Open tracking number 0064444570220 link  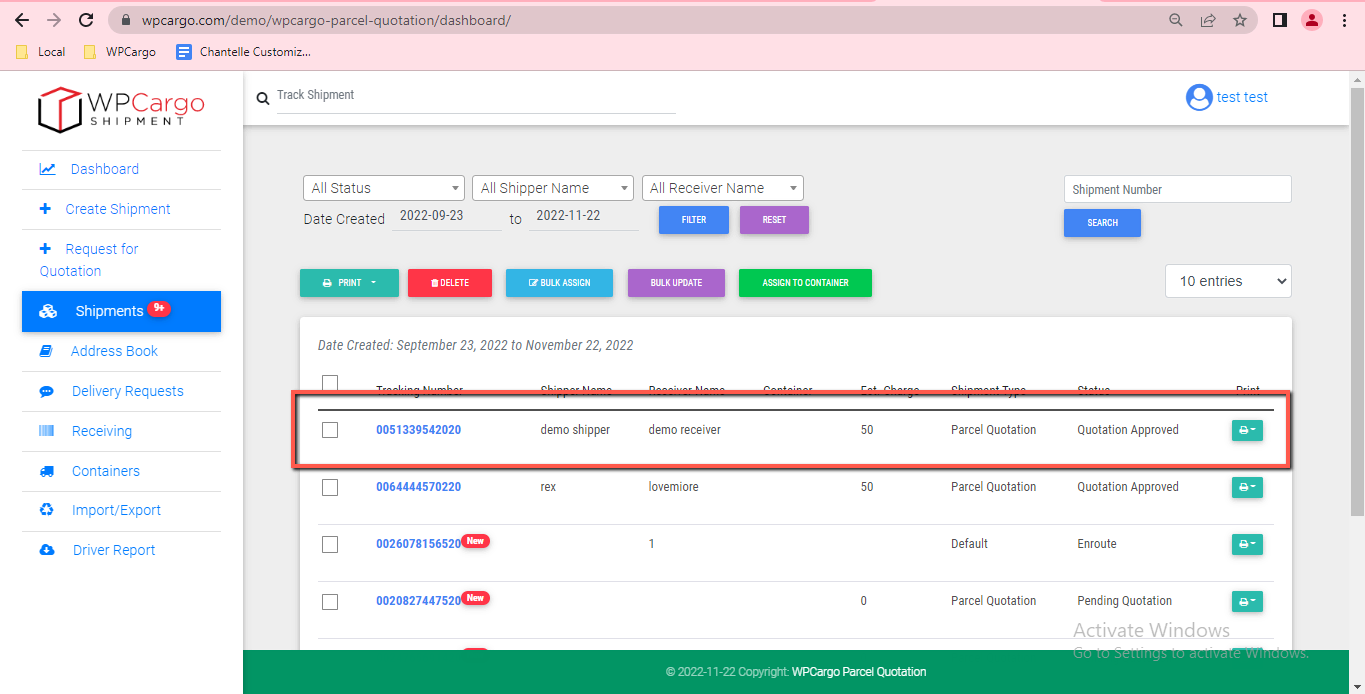pyautogui.click(x=418, y=487)
